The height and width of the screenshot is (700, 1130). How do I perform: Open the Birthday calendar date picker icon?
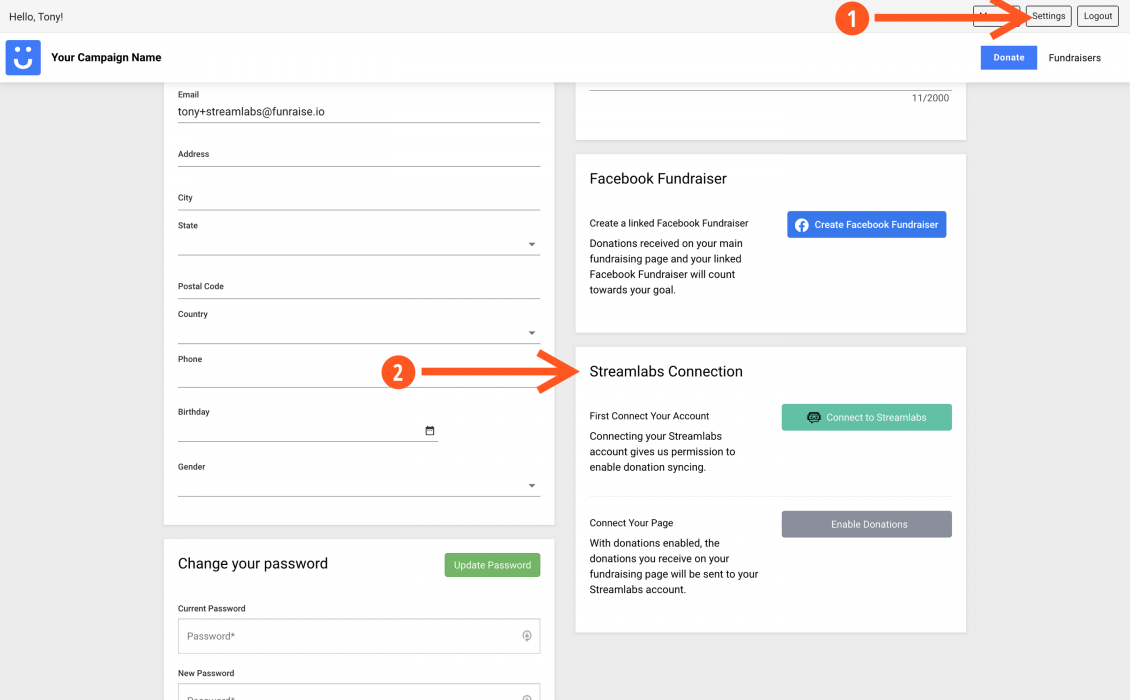coord(430,430)
